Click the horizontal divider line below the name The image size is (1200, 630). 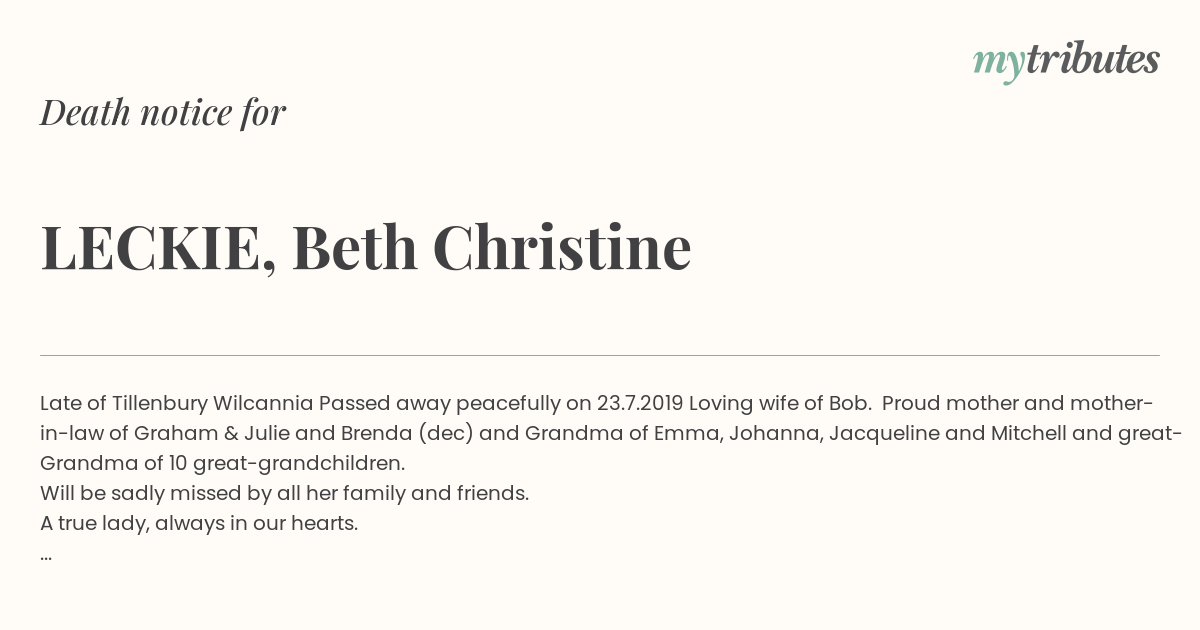point(600,355)
